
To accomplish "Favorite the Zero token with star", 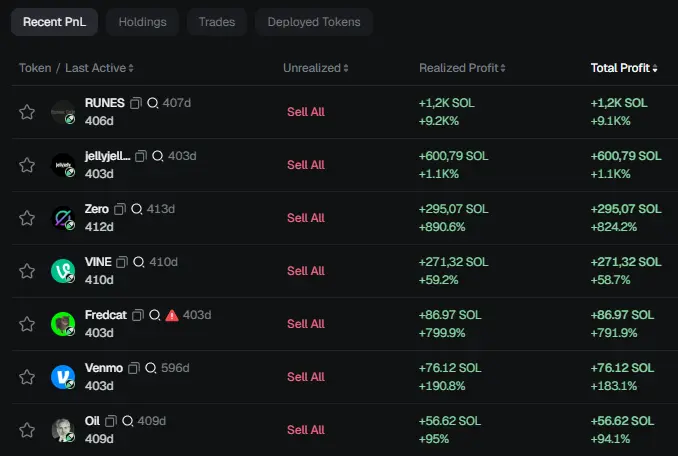I will tap(27, 218).
